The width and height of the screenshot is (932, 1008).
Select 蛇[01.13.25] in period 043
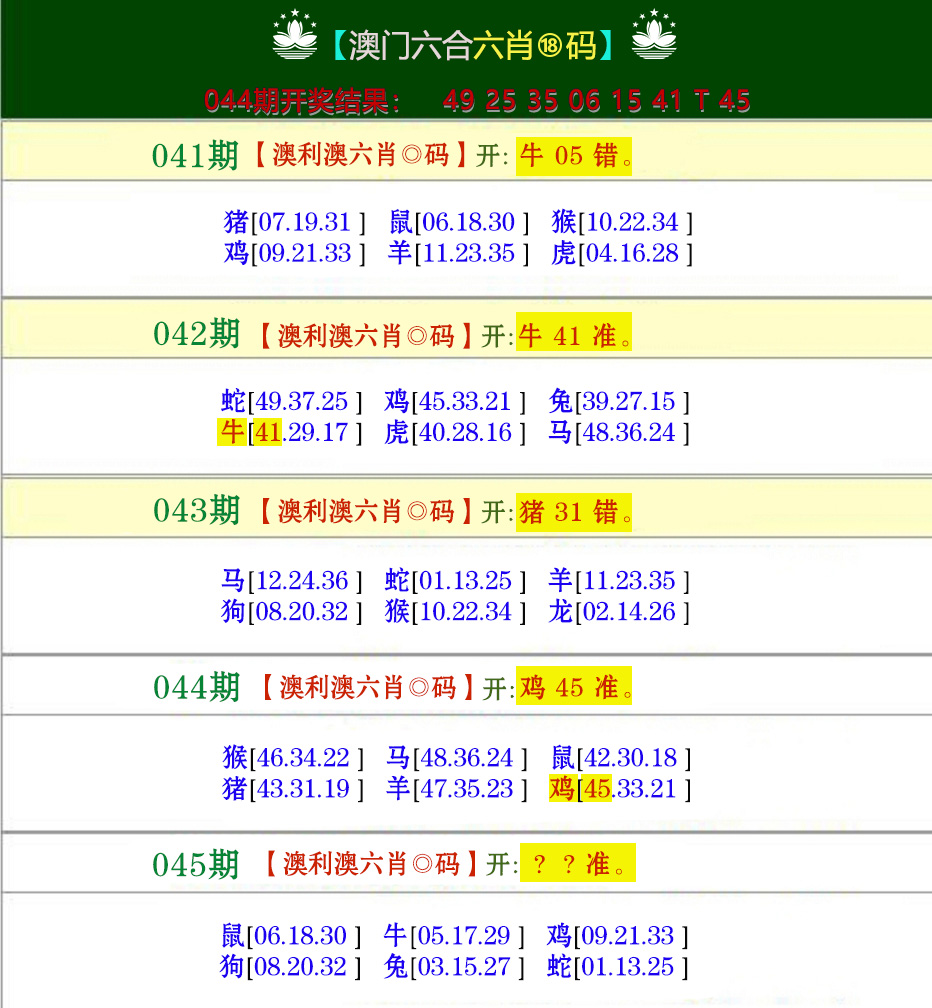[x=456, y=580]
